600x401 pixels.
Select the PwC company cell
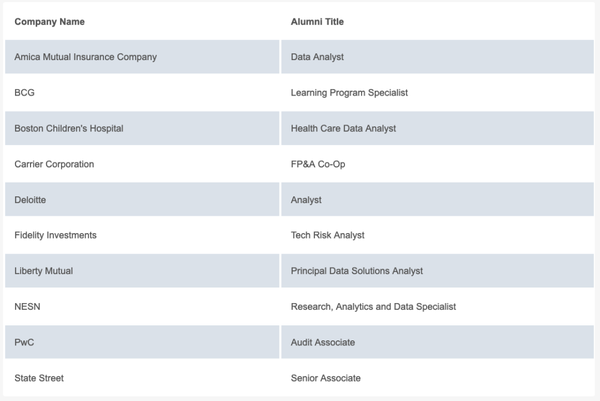[x=142, y=342]
